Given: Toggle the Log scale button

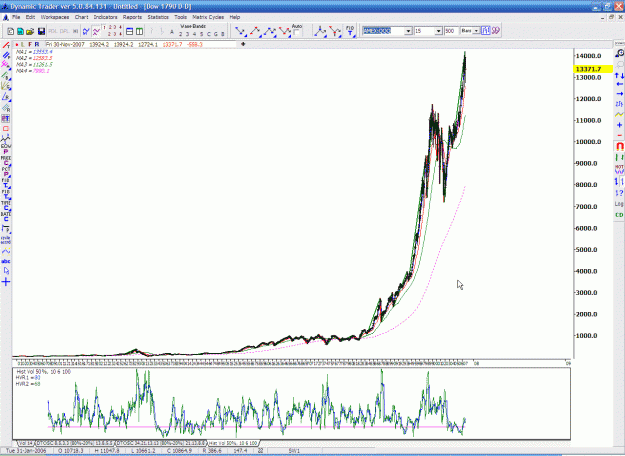Looking at the screenshot, I should tap(619, 204).
